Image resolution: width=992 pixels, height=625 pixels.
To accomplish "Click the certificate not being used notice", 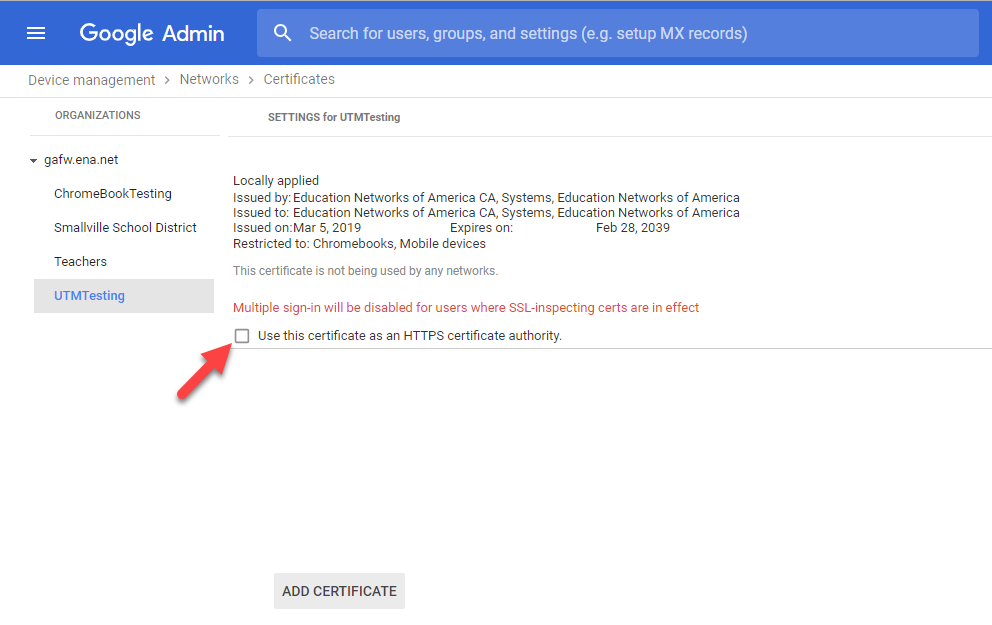I will [365, 271].
